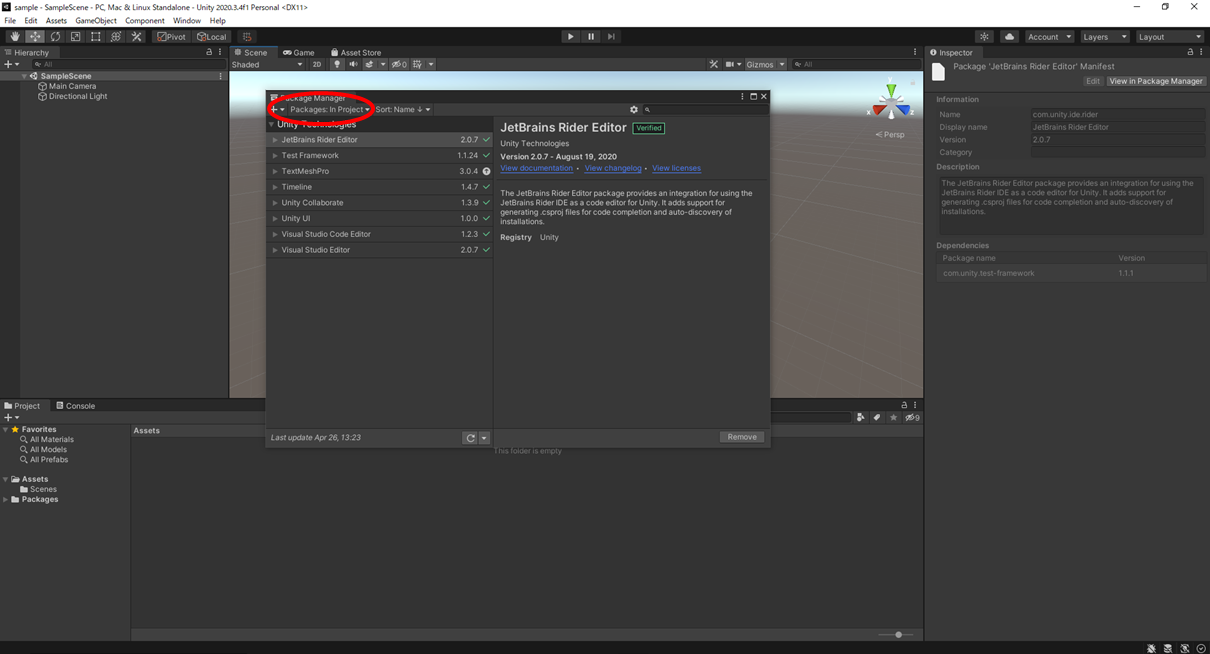Toggle 2D scene view mode
This screenshot has width=1210, height=654.
click(x=318, y=63)
